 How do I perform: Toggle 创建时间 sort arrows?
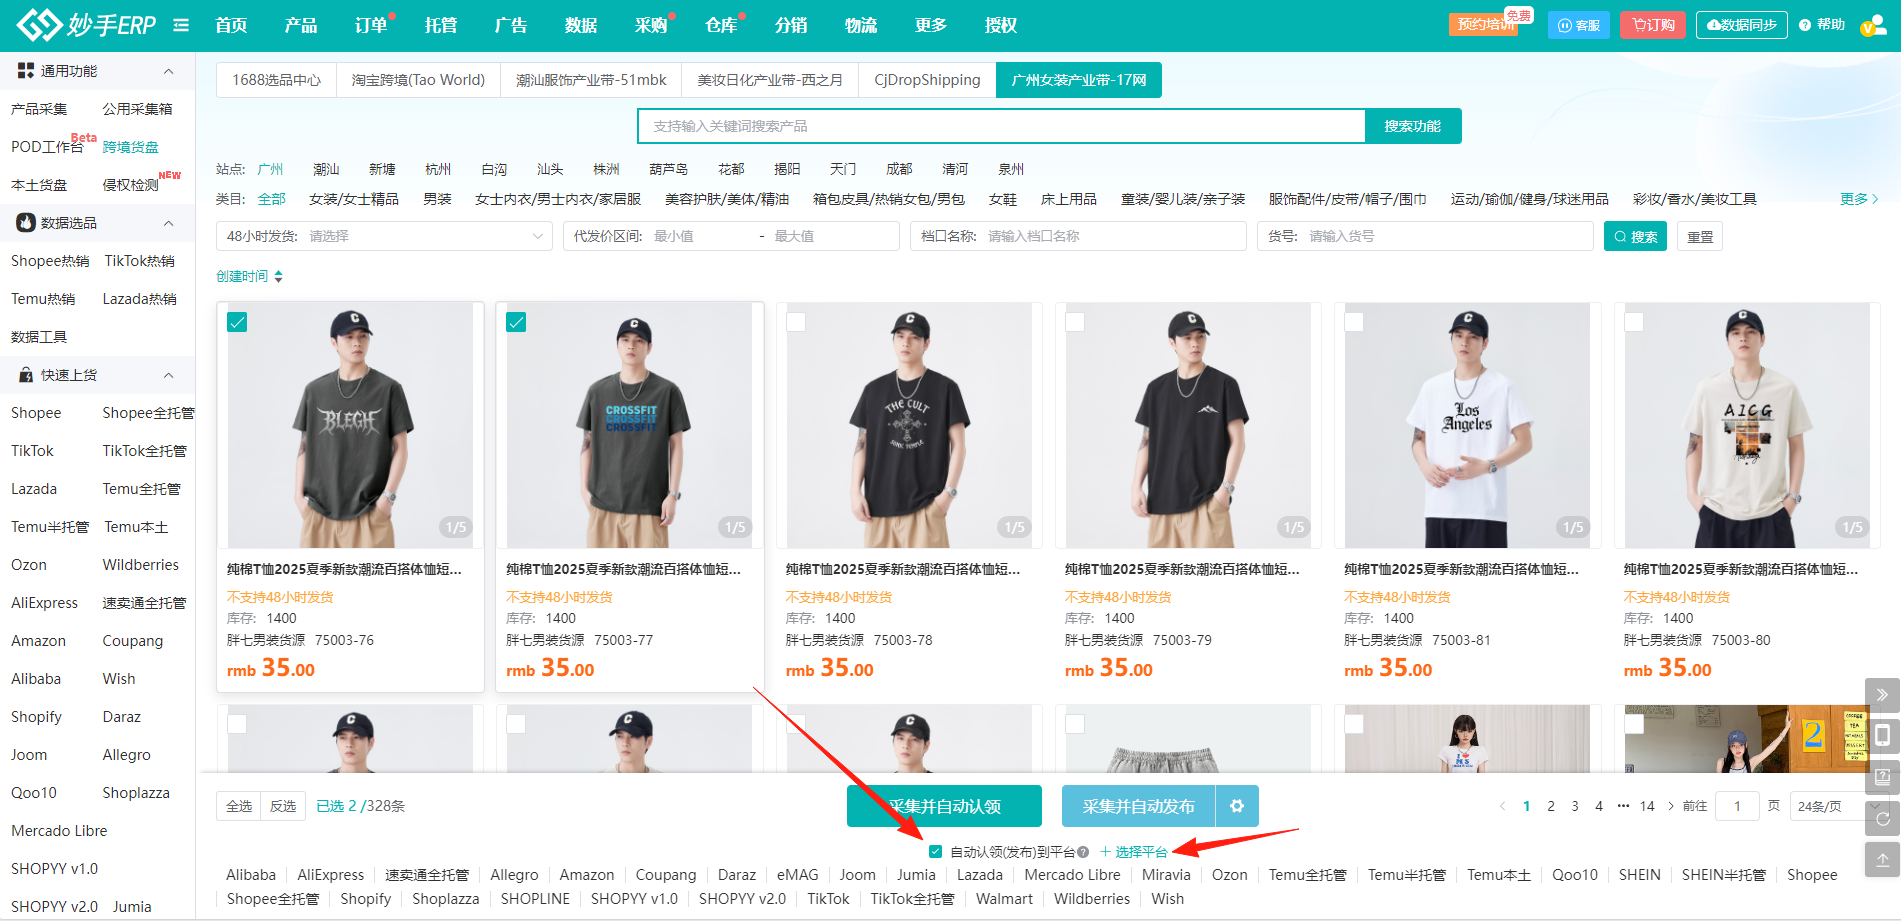[279, 276]
